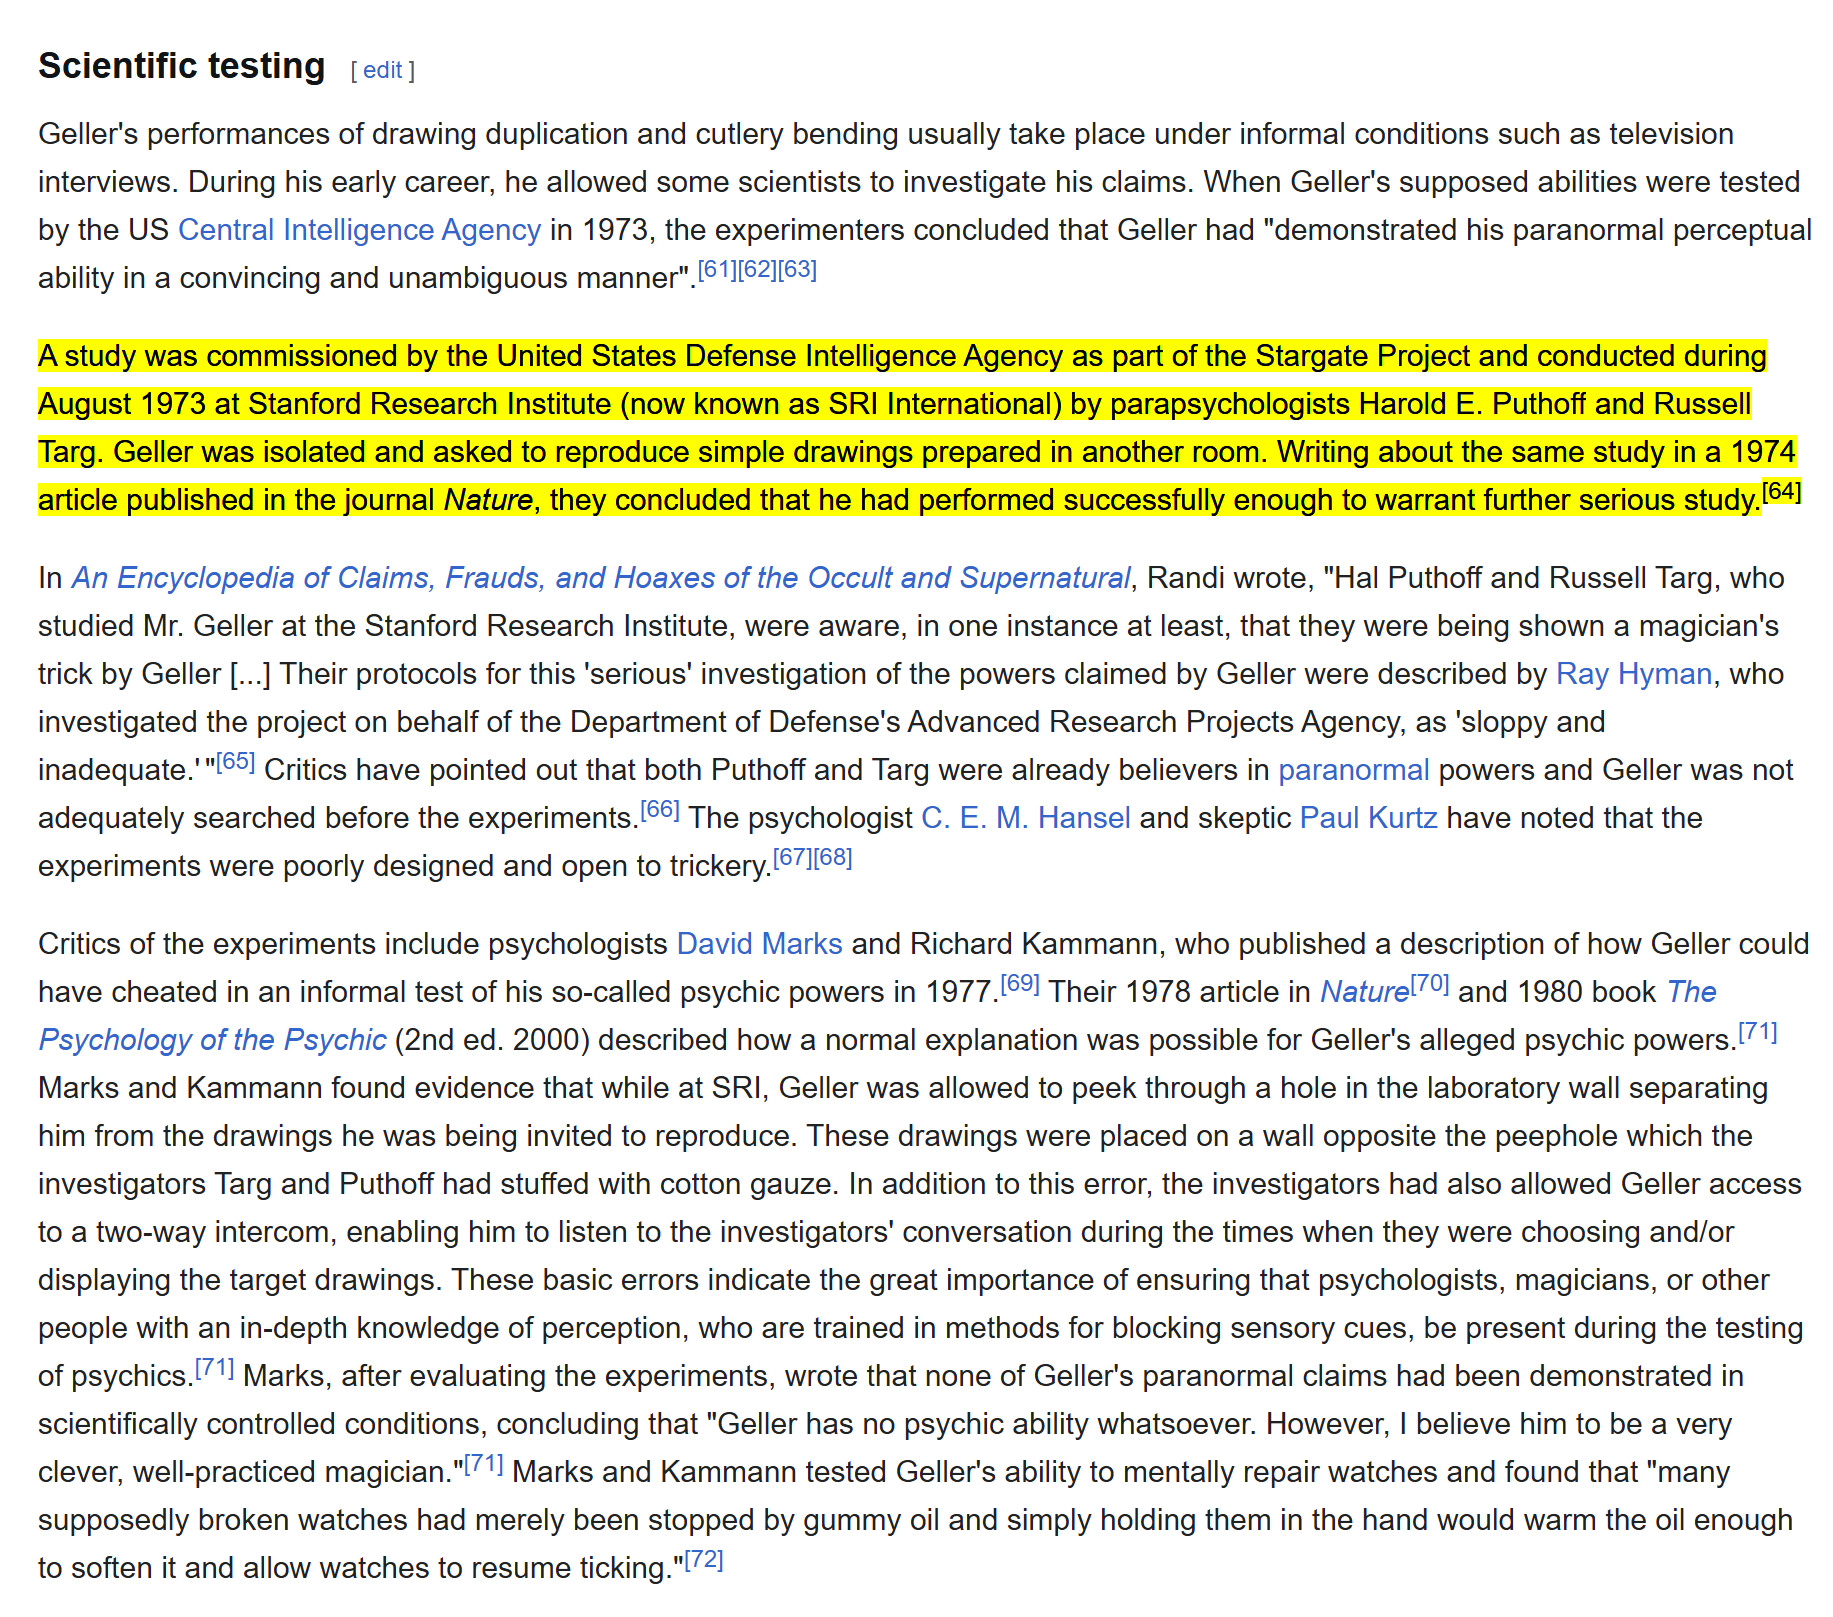1833x1617 pixels.
Task: Click the edit link beside Scientific testing
Action: pyautogui.click(x=382, y=70)
